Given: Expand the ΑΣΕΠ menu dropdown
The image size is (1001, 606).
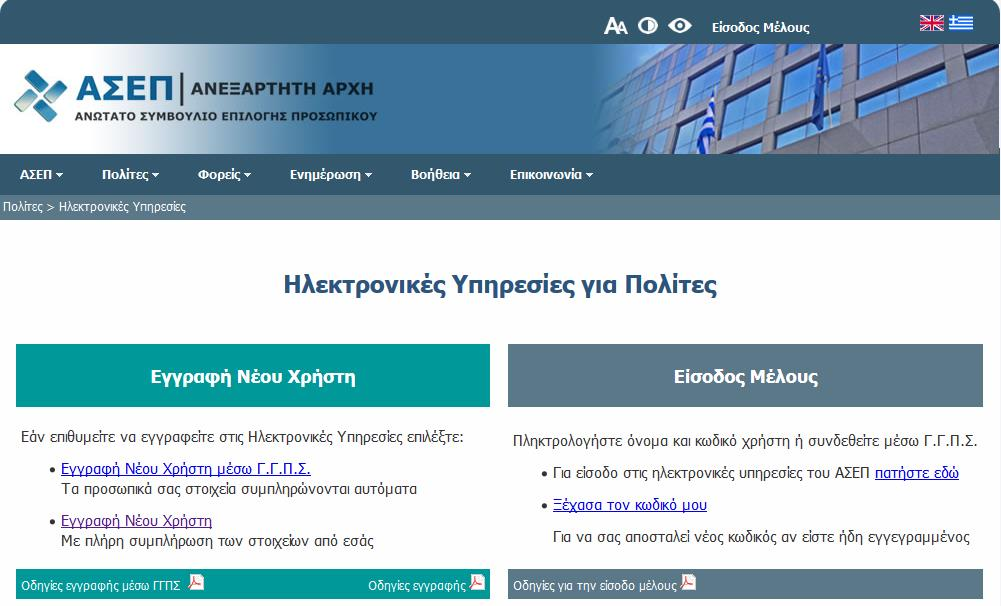Looking at the screenshot, I should pos(41,174).
